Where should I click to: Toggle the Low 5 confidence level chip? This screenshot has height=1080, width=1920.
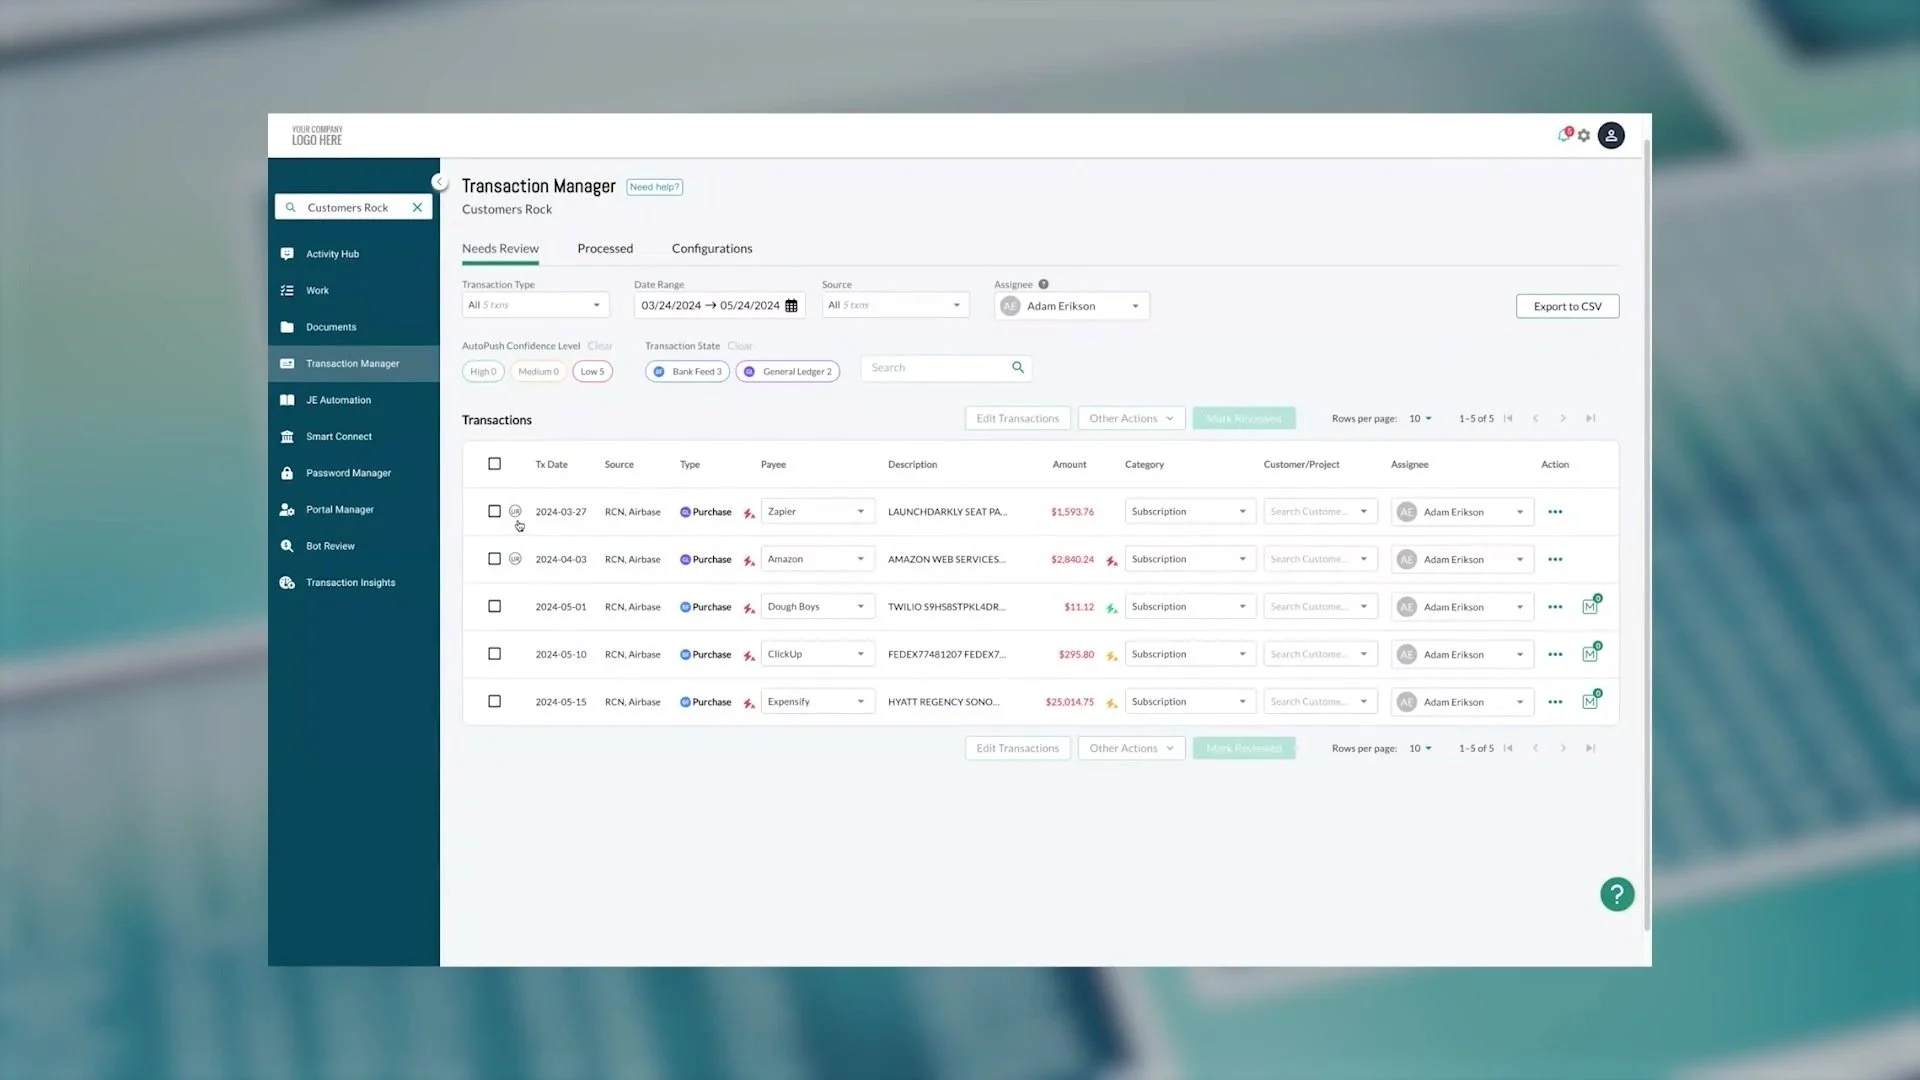[x=592, y=372]
